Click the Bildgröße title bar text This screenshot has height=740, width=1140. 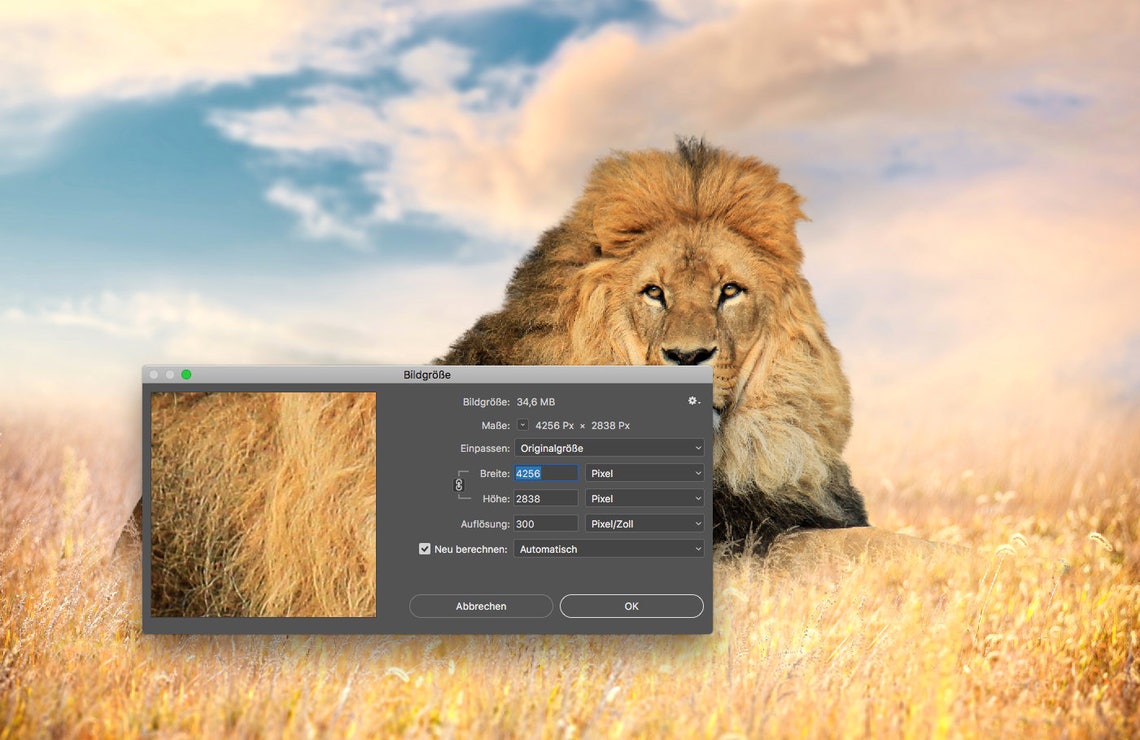(428, 375)
